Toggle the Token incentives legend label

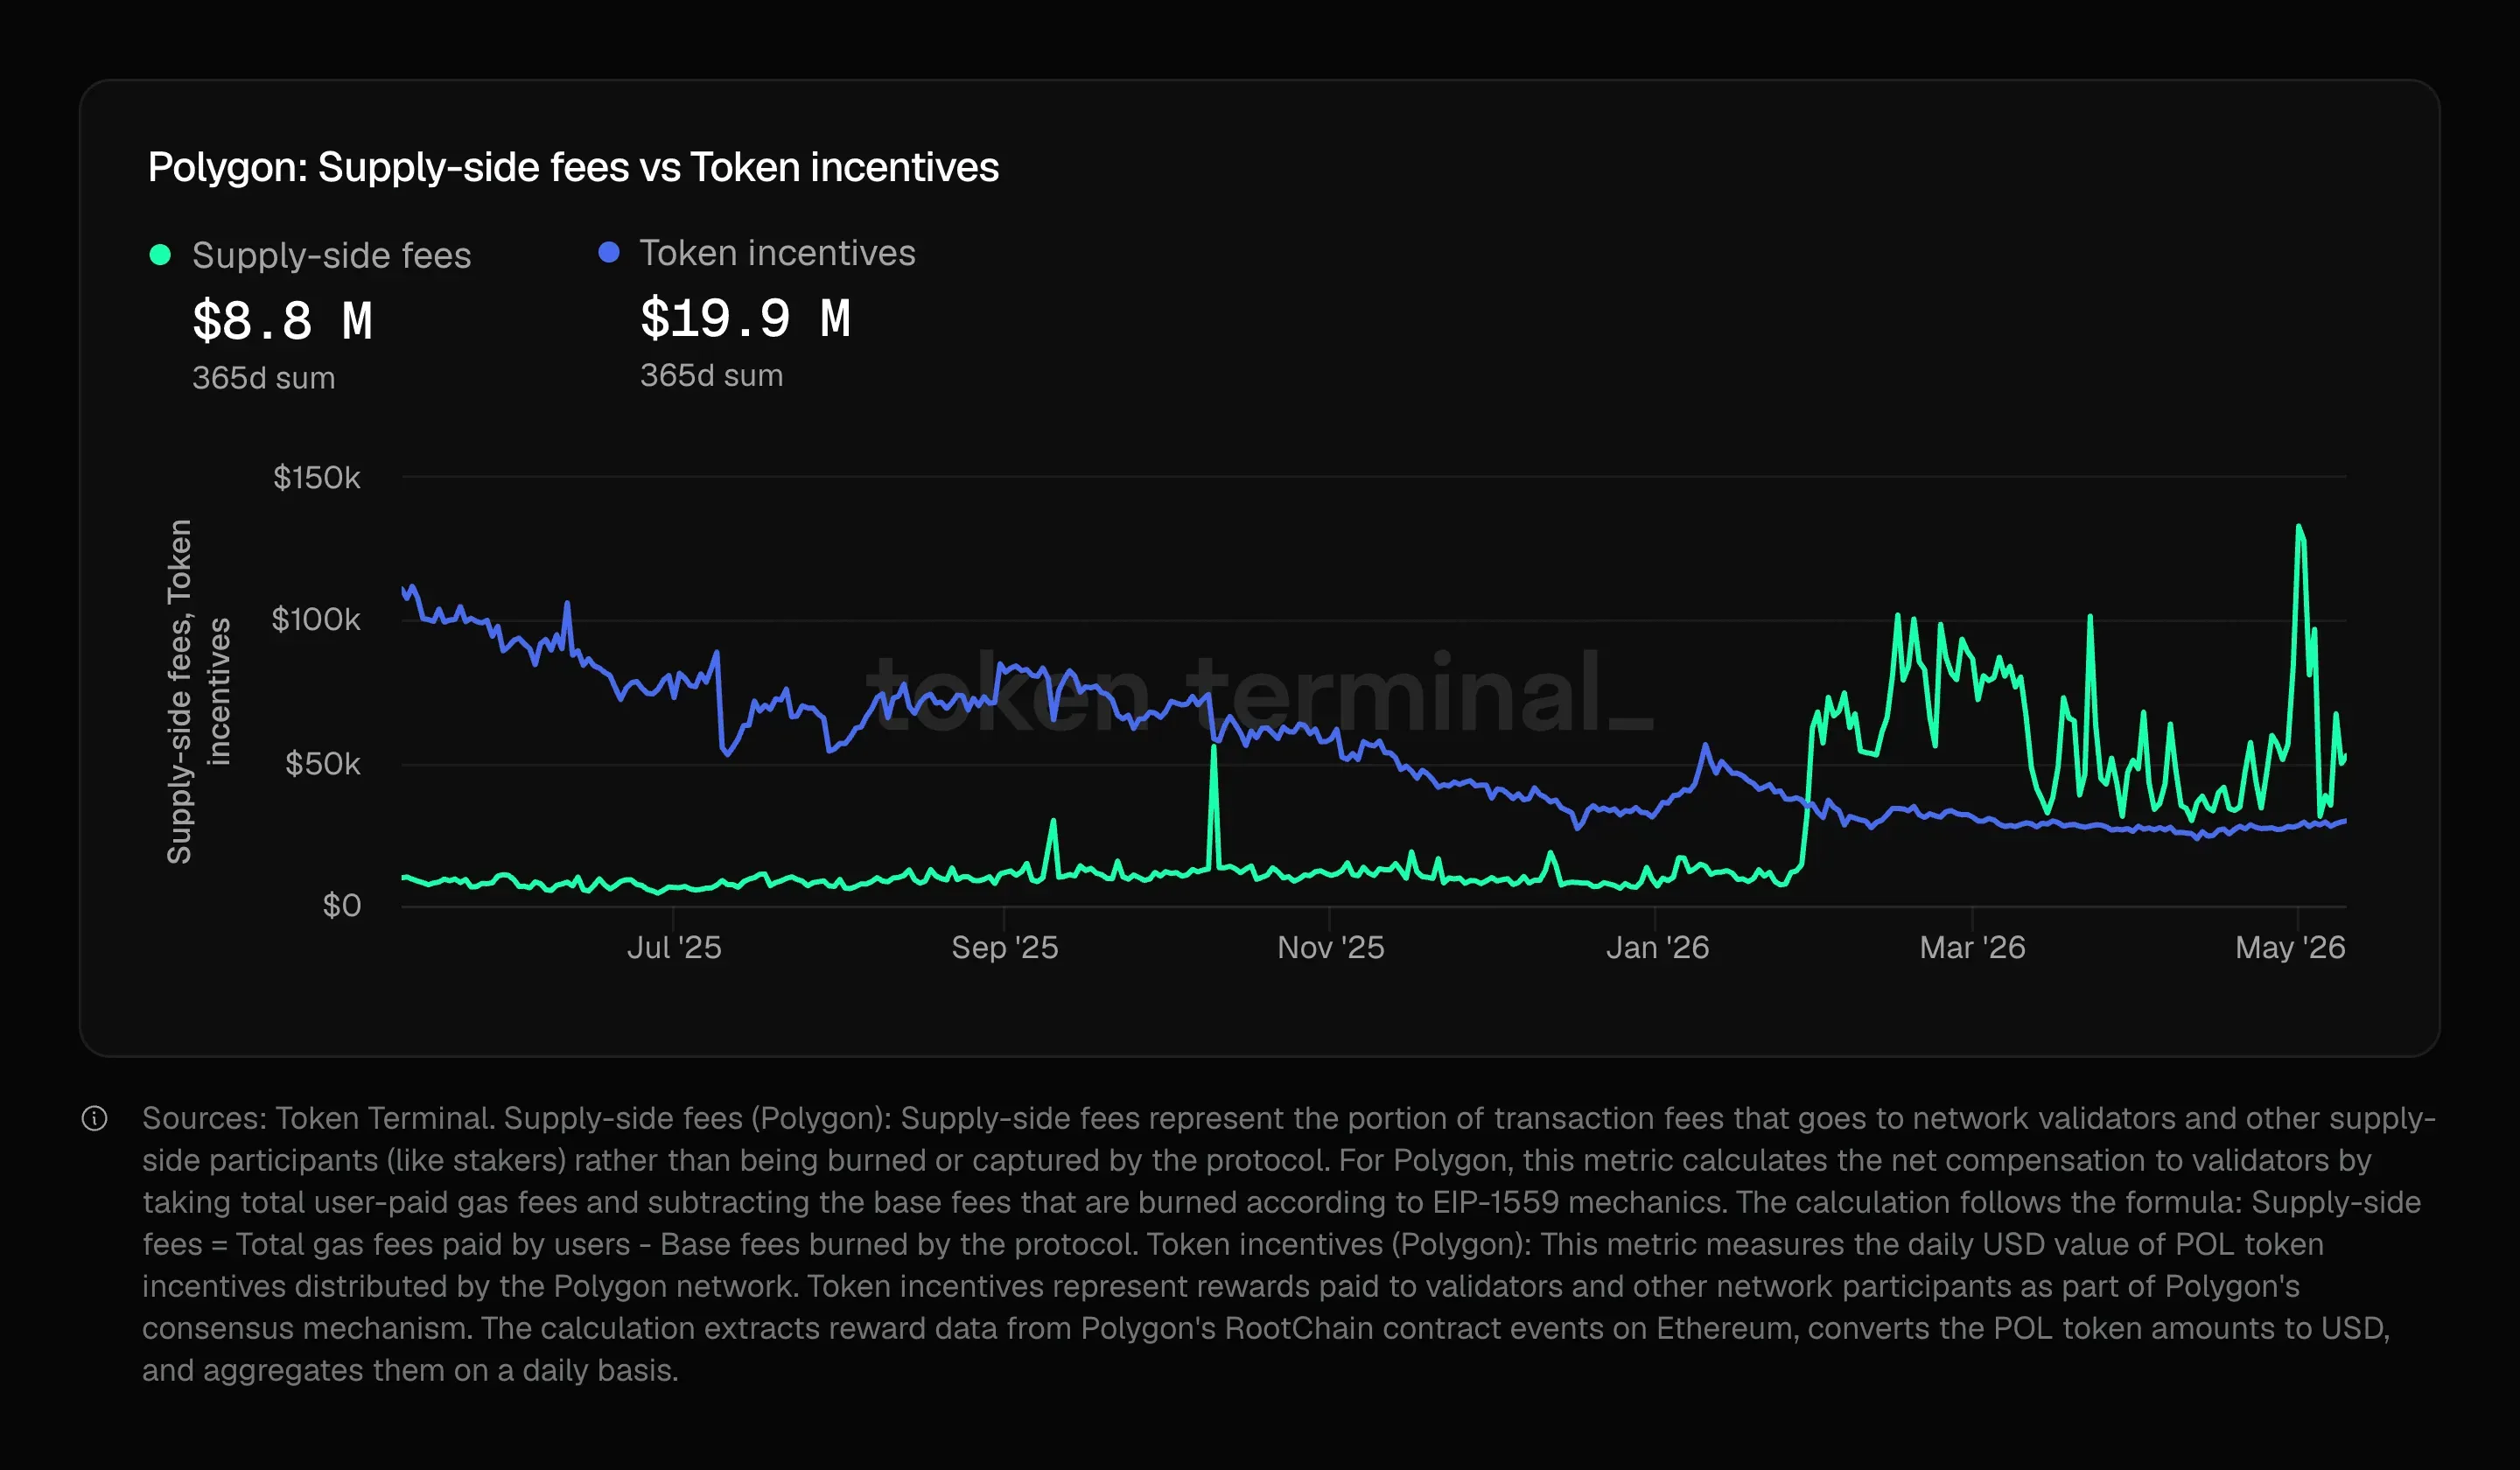click(777, 252)
